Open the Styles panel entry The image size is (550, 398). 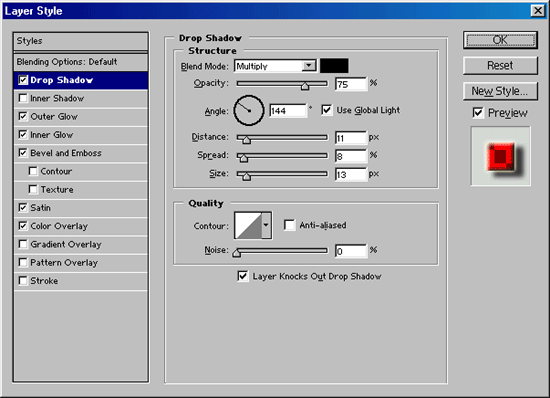tap(81, 41)
